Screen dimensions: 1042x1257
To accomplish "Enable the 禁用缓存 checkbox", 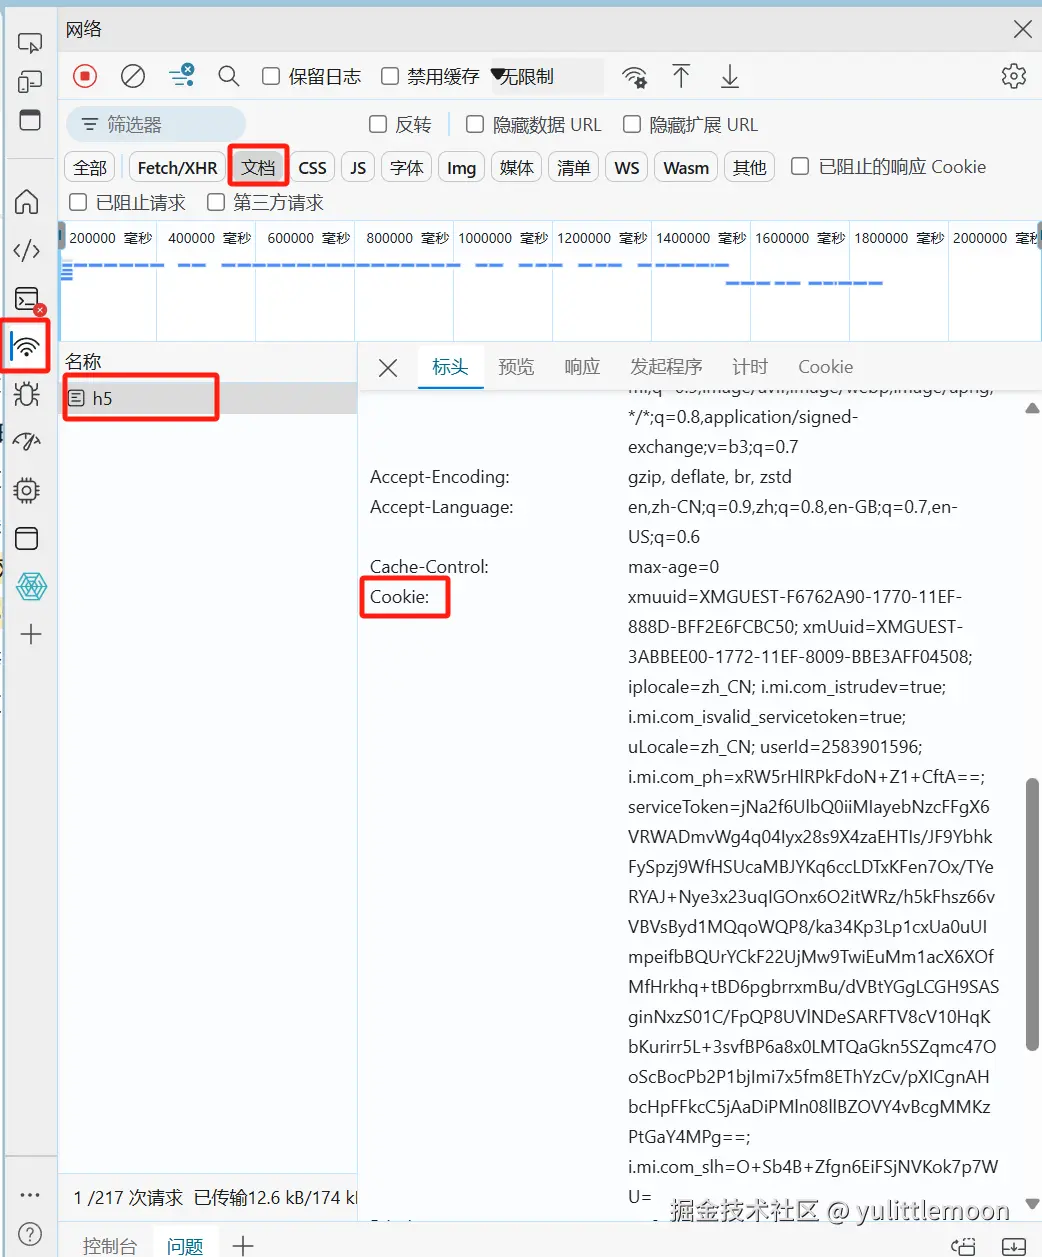I will (x=390, y=76).
